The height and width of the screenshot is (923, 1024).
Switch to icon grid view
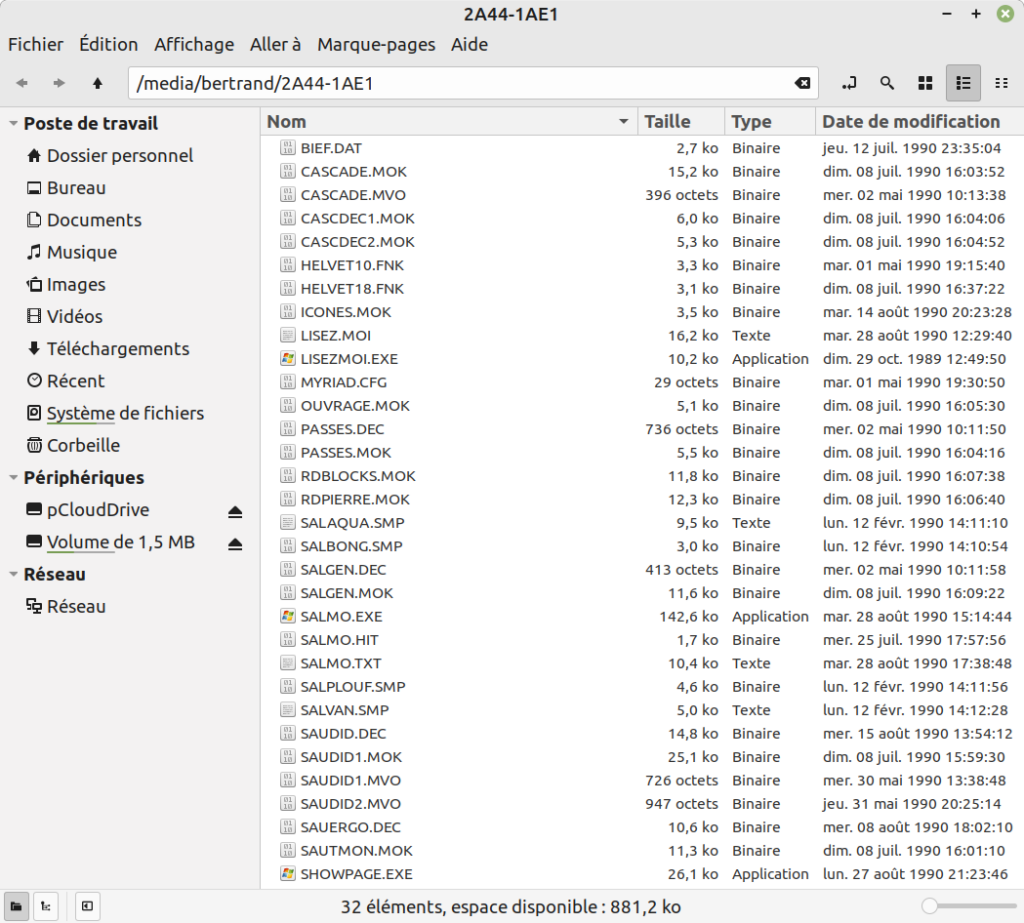[x=925, y=83]
